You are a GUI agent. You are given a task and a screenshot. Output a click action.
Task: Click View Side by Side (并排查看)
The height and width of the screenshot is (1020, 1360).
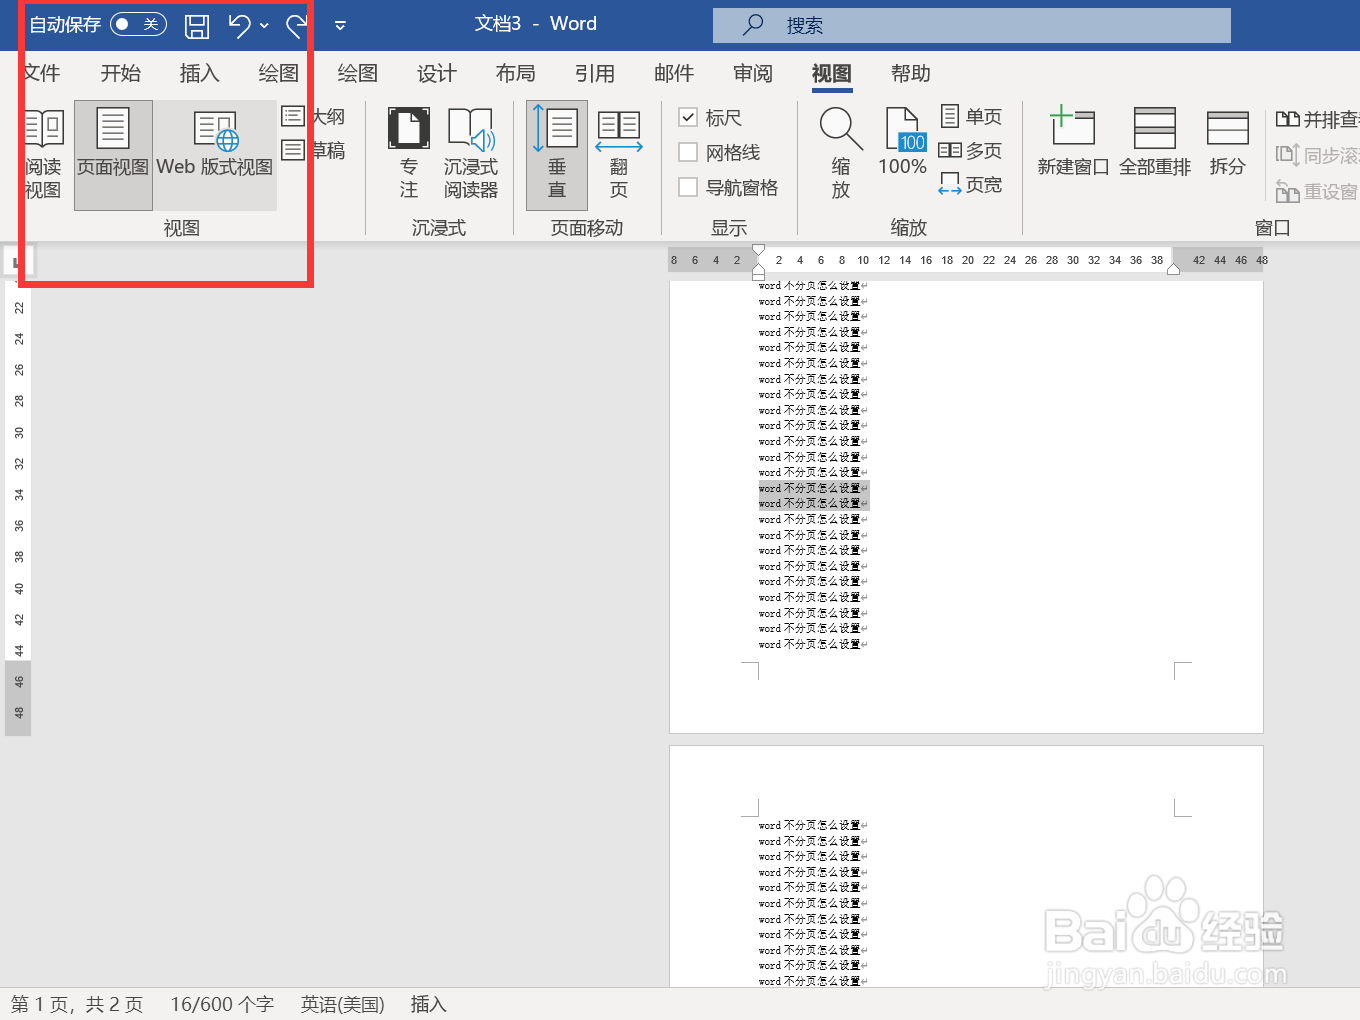point(1318,119)
